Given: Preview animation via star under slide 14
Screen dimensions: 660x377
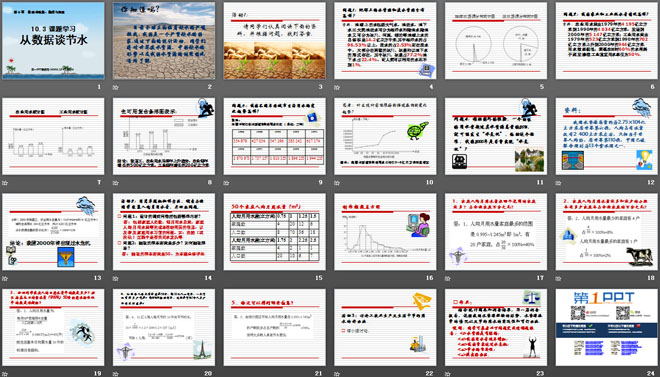Looking at the screenshot, I should point(115,278).
